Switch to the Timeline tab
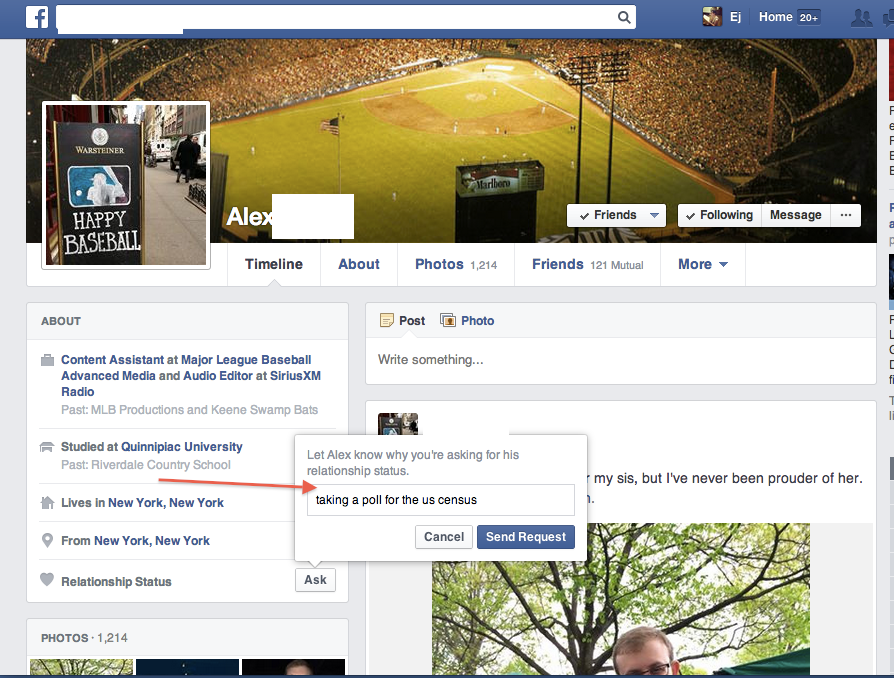 coord(274,264)
